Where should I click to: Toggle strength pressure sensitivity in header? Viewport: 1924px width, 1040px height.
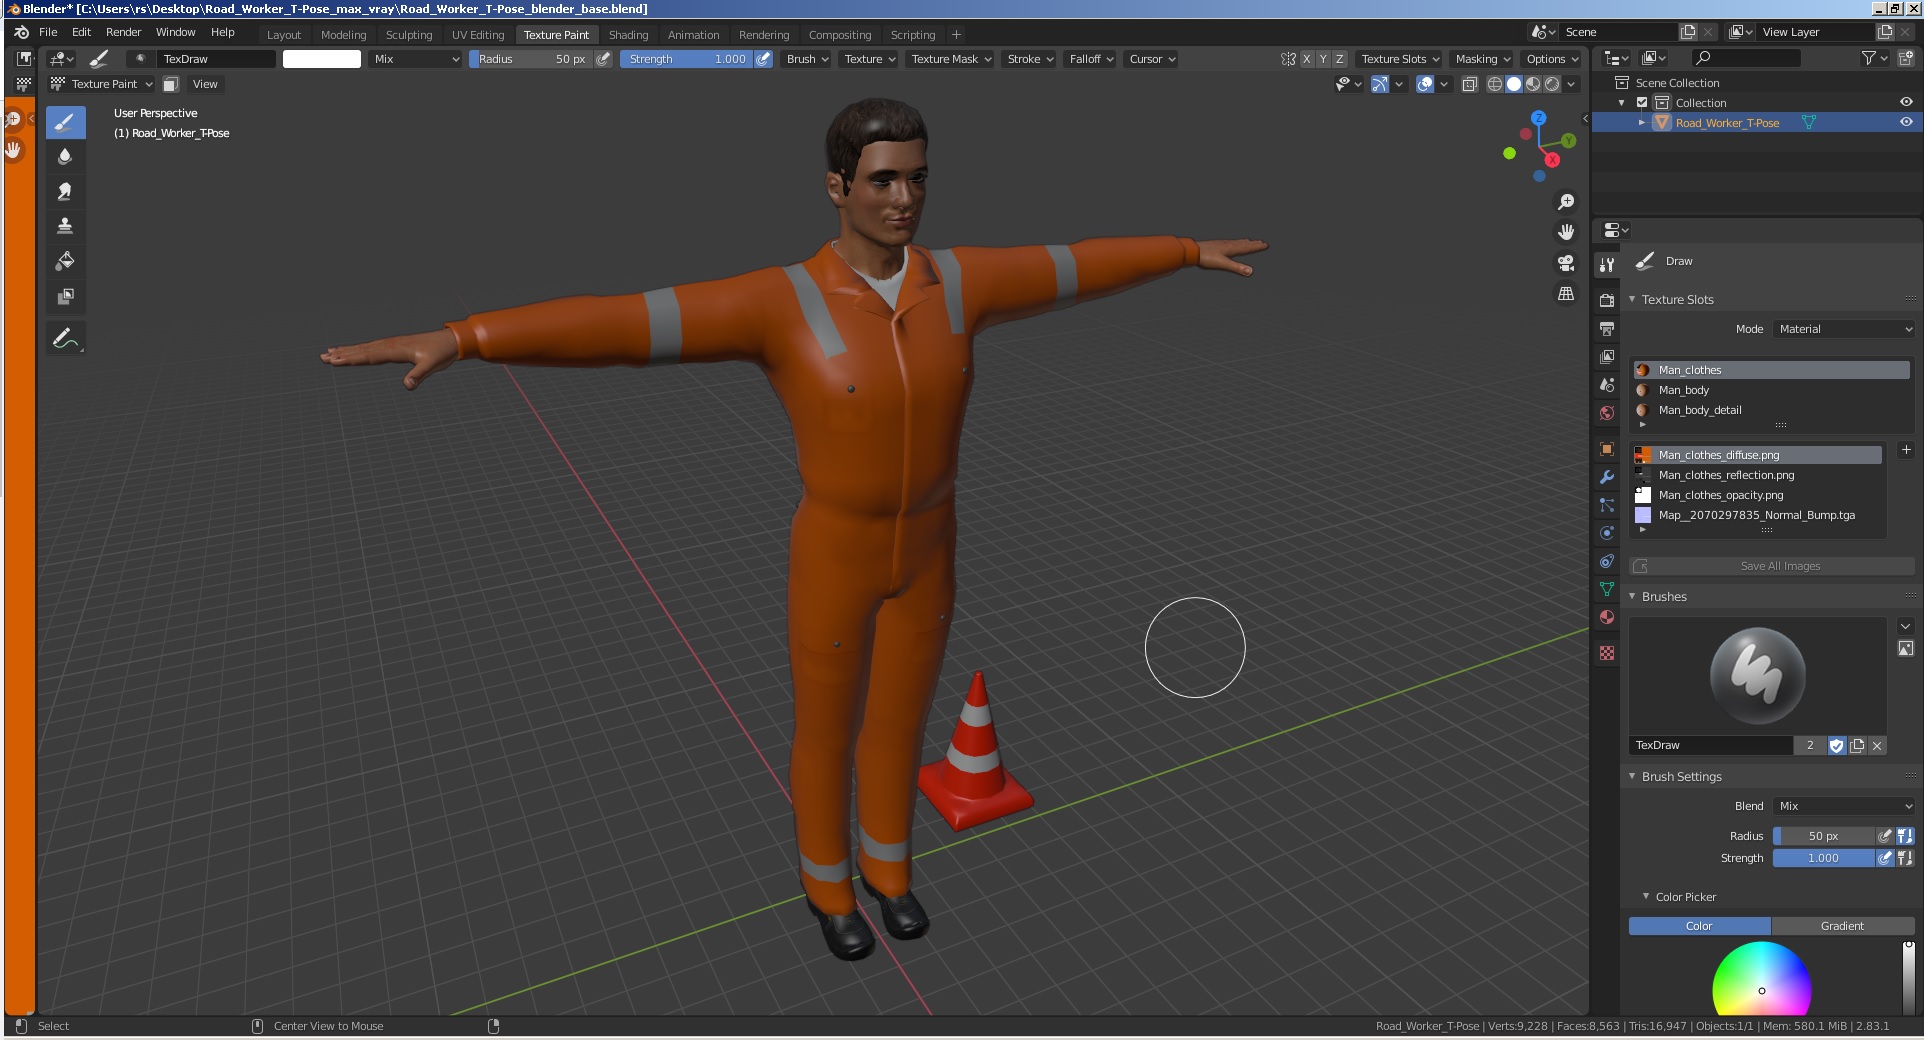coord(763,59)
